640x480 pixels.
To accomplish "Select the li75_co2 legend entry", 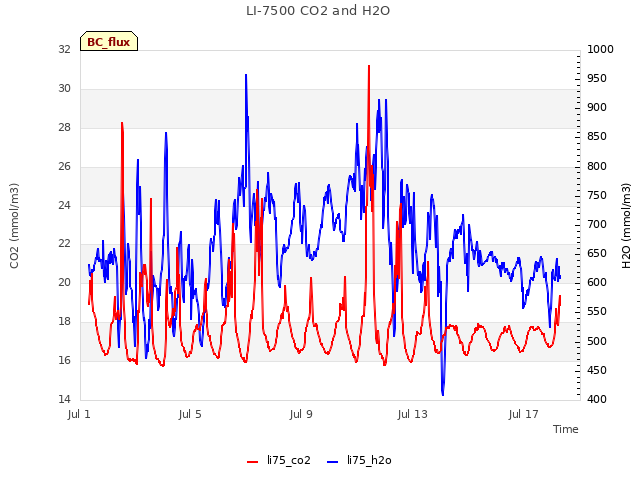I will (279, 460).
